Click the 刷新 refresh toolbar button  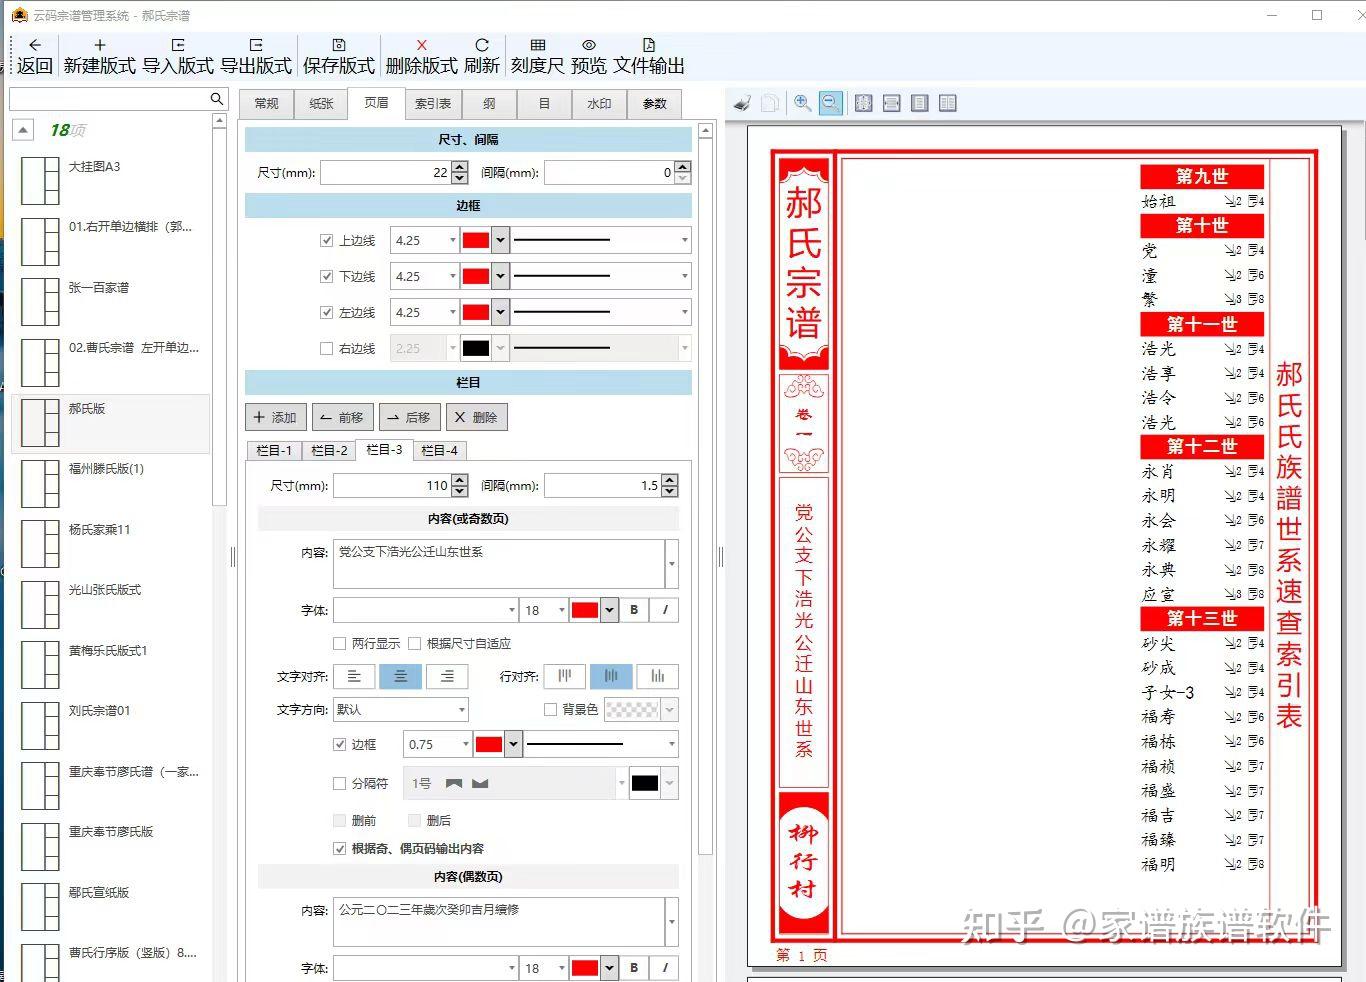(x=481, y=56)
